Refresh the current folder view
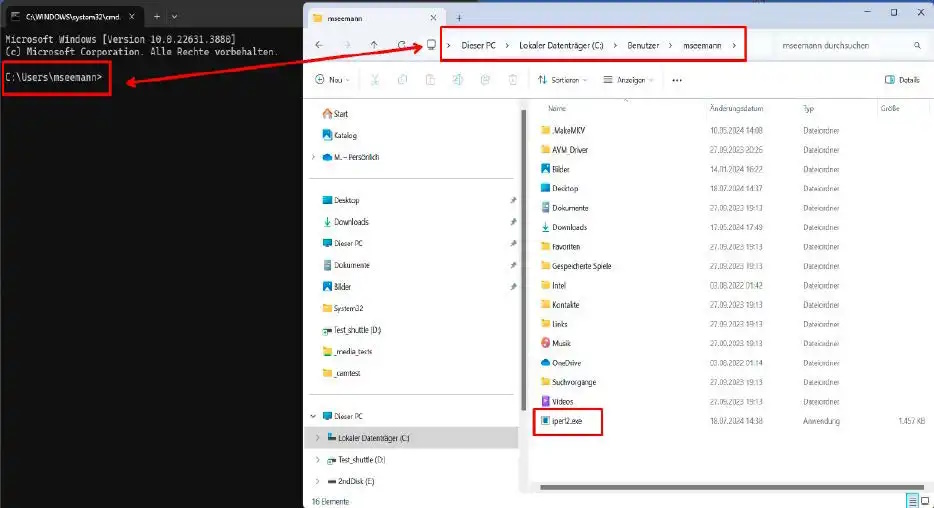This screenshot has width=934, height=508. pos(401,45)
